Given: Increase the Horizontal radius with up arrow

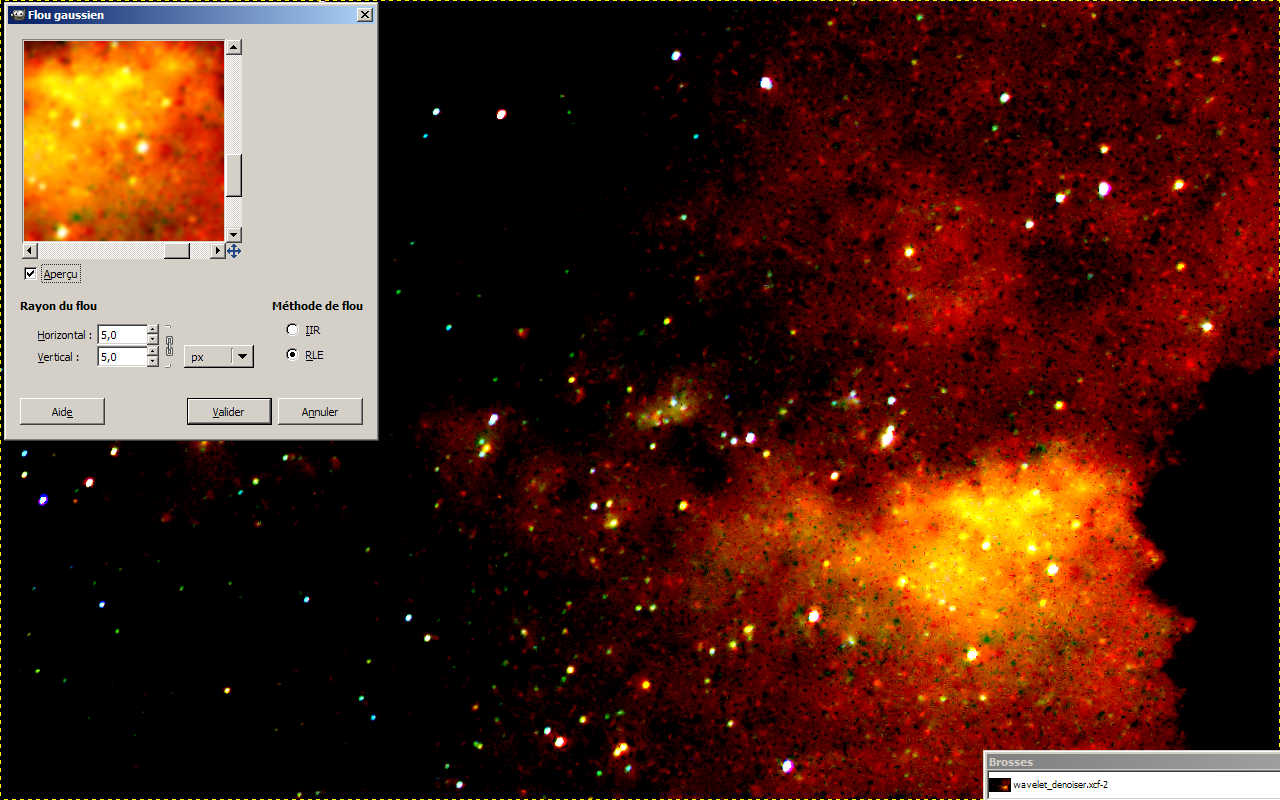Looking at the screenshot, I should (x=153, y=330).
